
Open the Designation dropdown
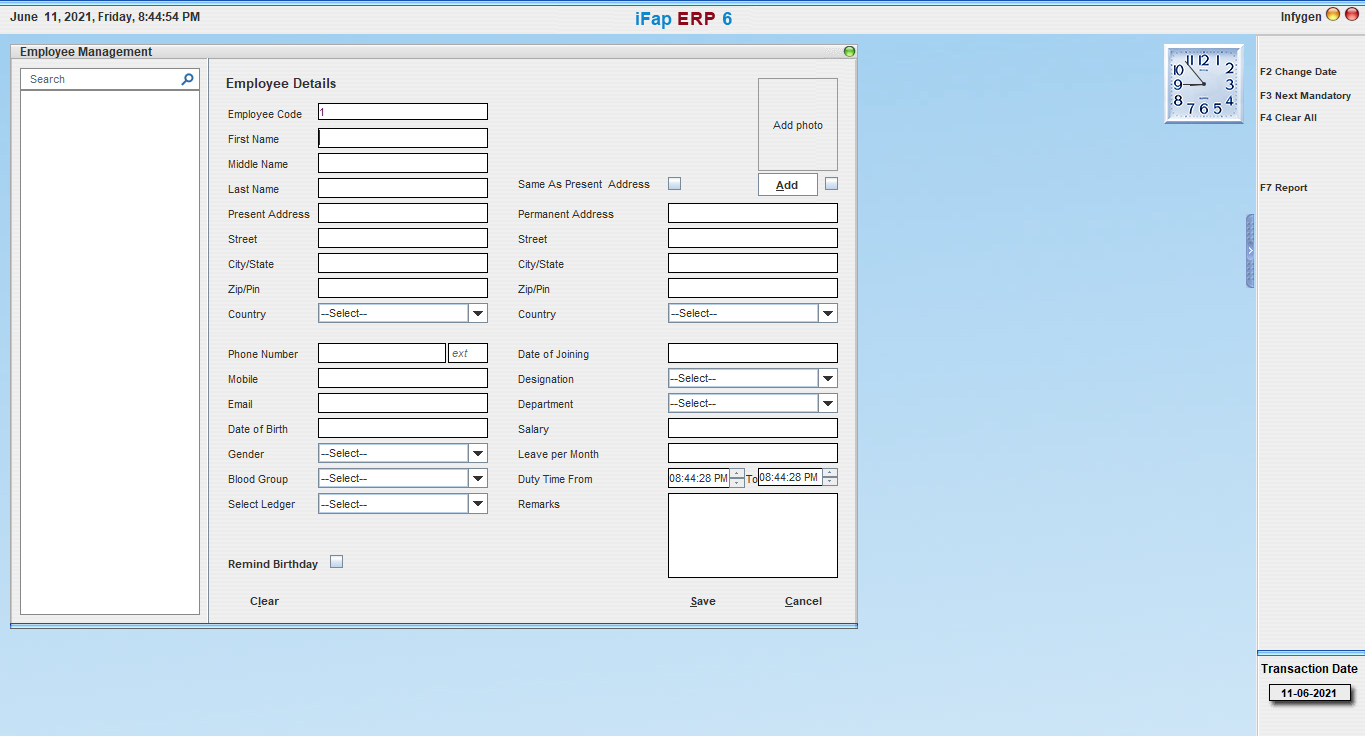827,379
